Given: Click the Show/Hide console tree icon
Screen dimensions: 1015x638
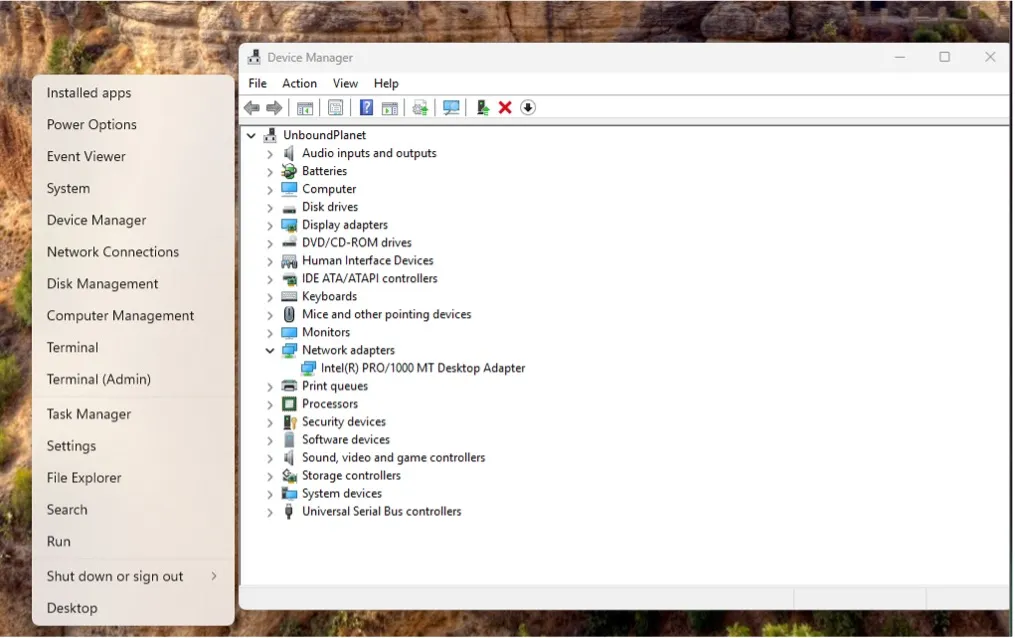Looking at the screenshot, I should pos(305,108).
